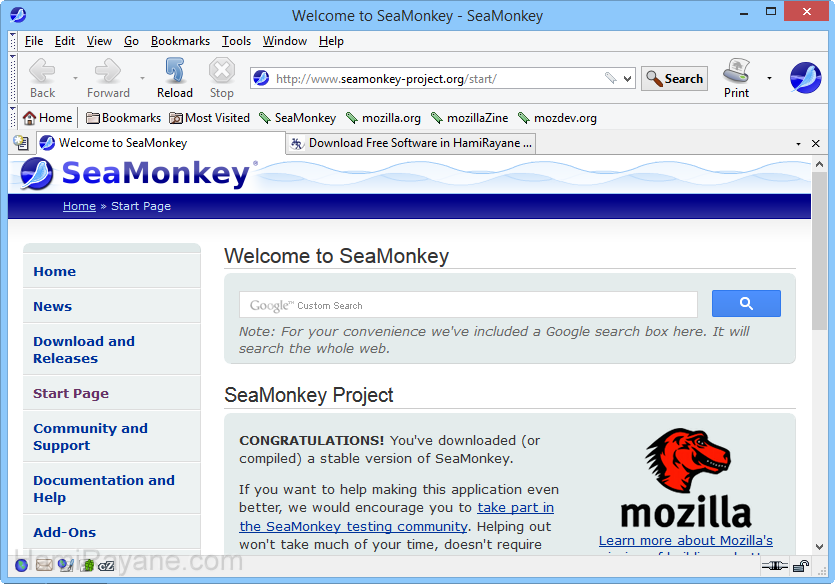Open the Edit menu
835x584 pixels.
pos(64,41)
